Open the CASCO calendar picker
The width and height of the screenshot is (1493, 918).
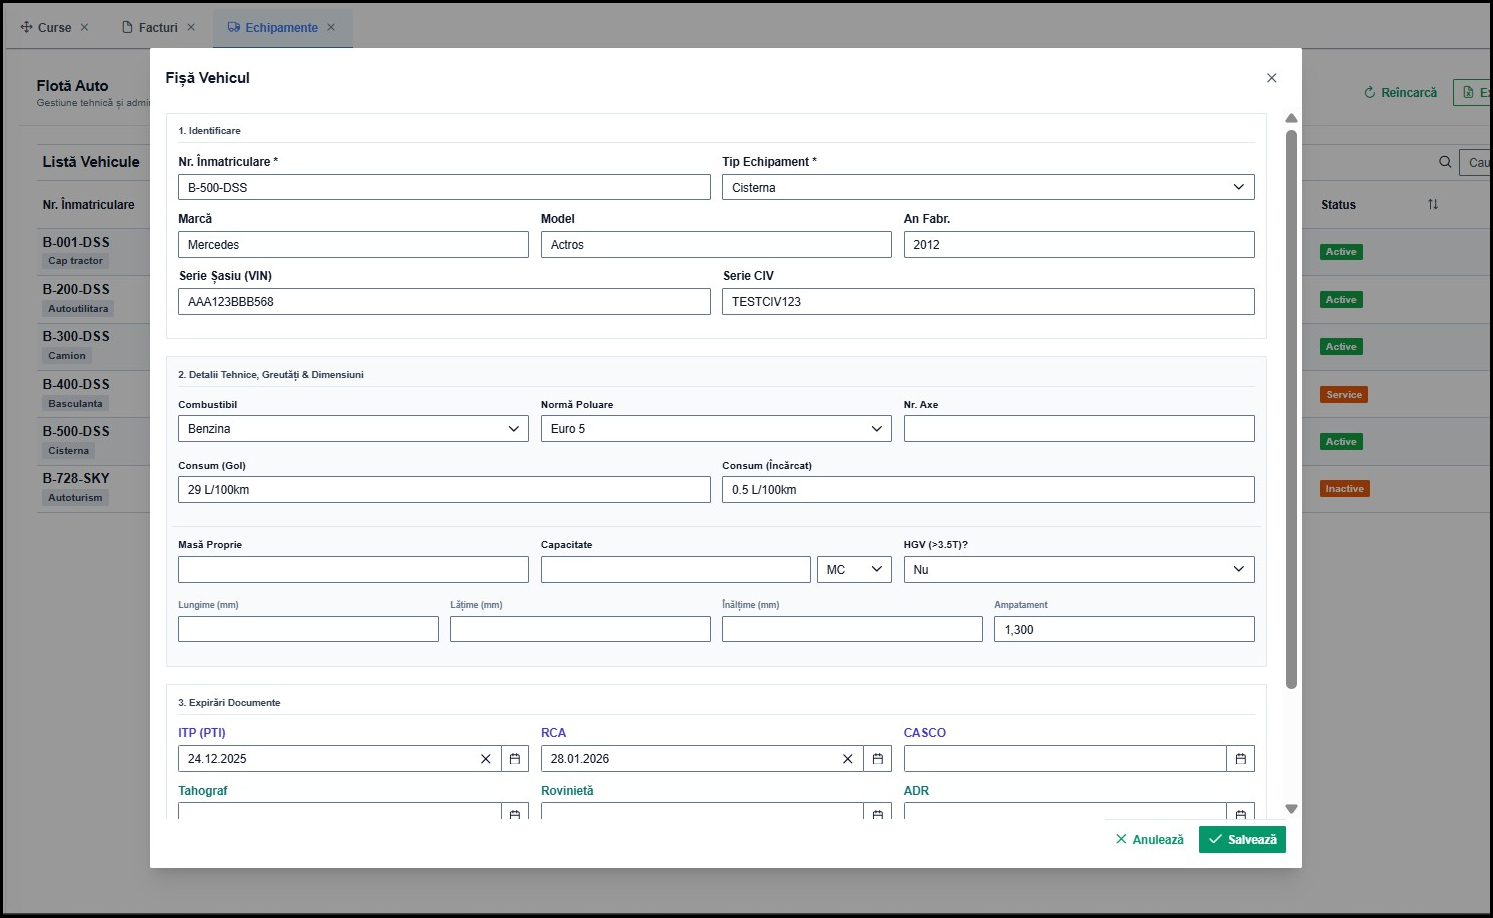tap(1240, 759)
